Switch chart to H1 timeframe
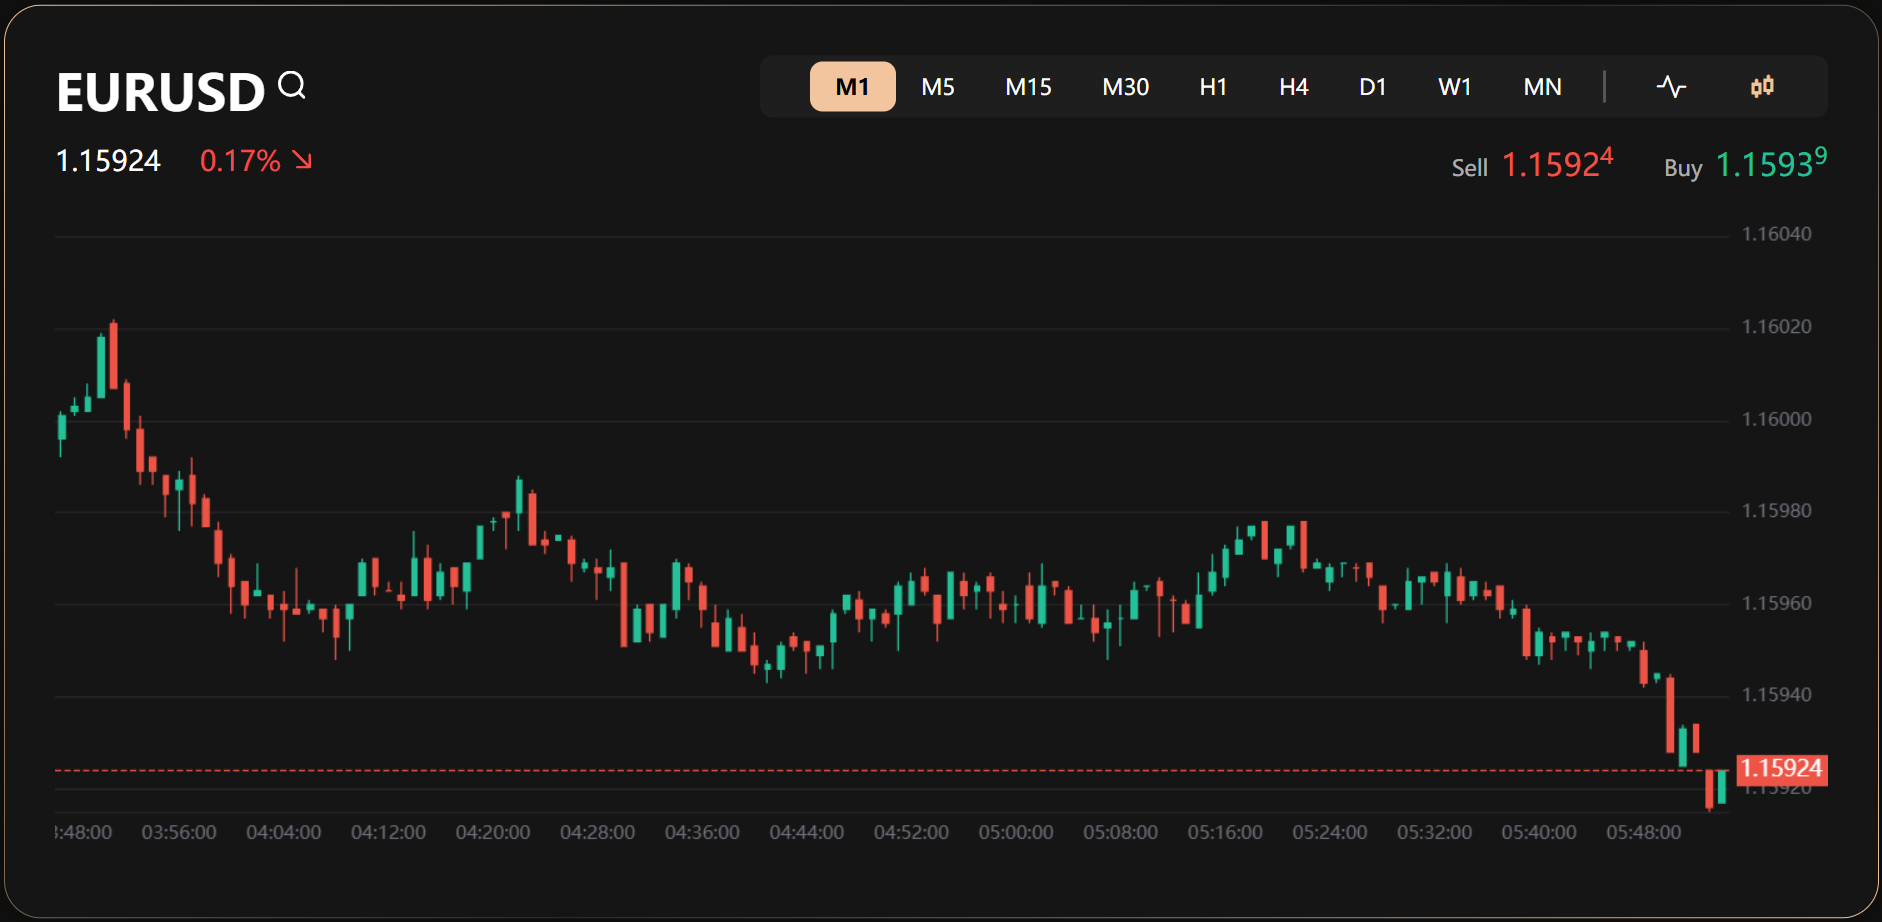The height and width of the screenshot is (922, 1882). click(1212, 87)
